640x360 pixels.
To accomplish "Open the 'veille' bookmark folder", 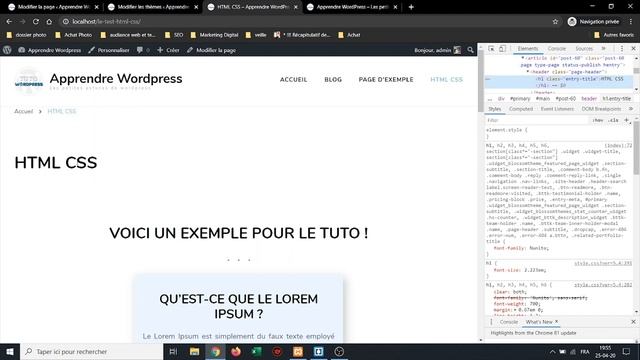I will point(256,35).
